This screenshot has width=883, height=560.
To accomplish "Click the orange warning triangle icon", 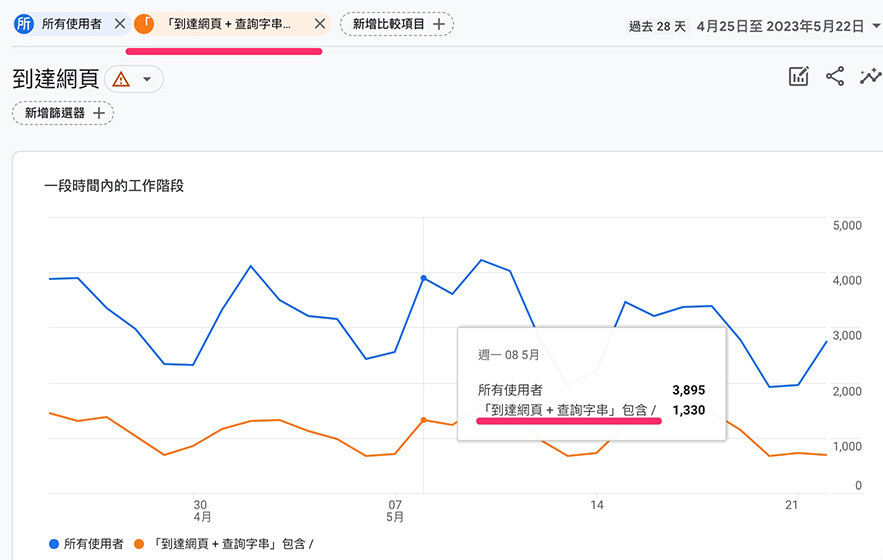I will point(121,79).
